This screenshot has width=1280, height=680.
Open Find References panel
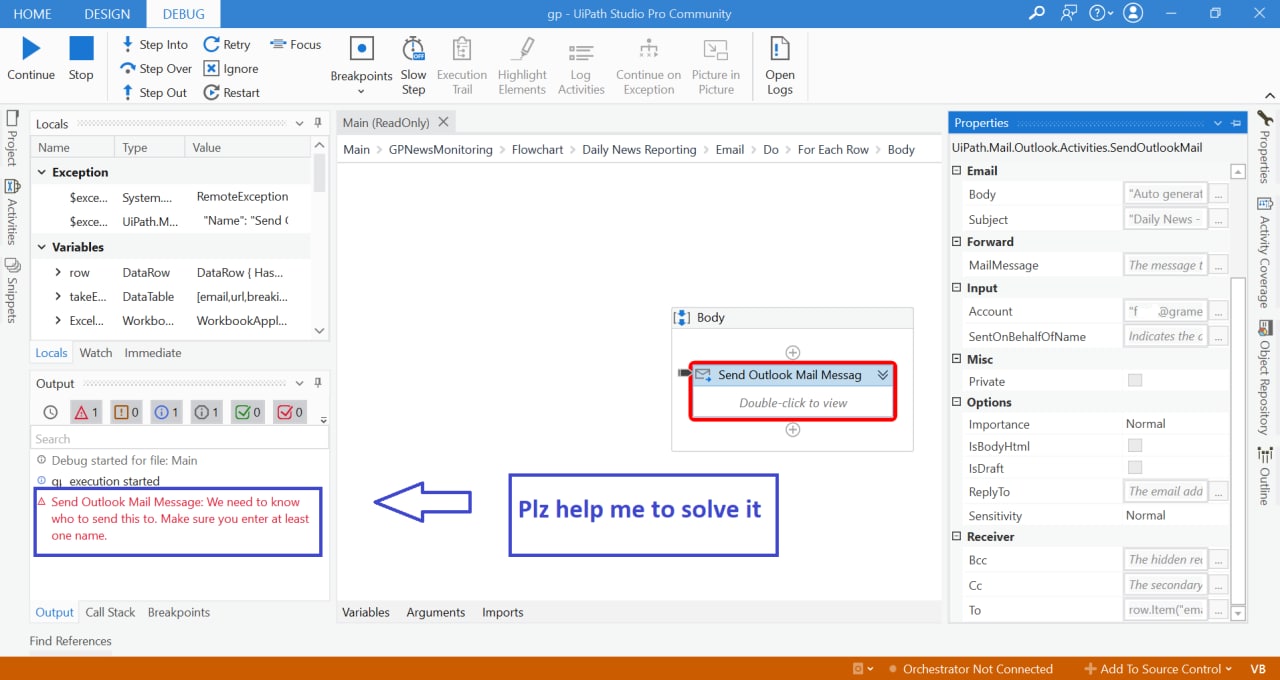click(70, 641)
